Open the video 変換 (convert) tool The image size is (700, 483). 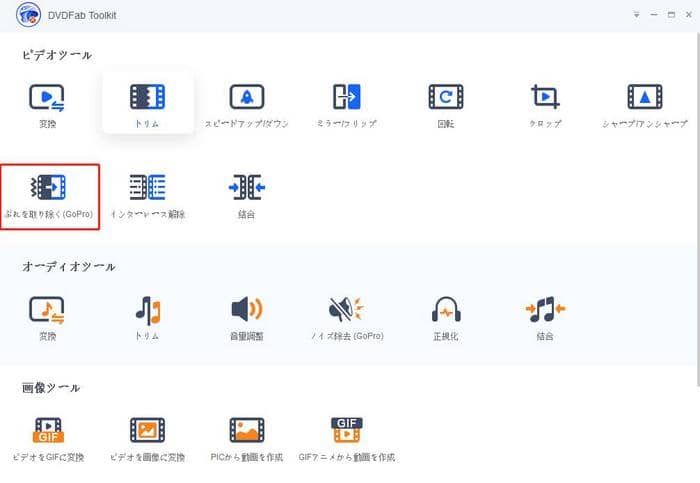47,98
